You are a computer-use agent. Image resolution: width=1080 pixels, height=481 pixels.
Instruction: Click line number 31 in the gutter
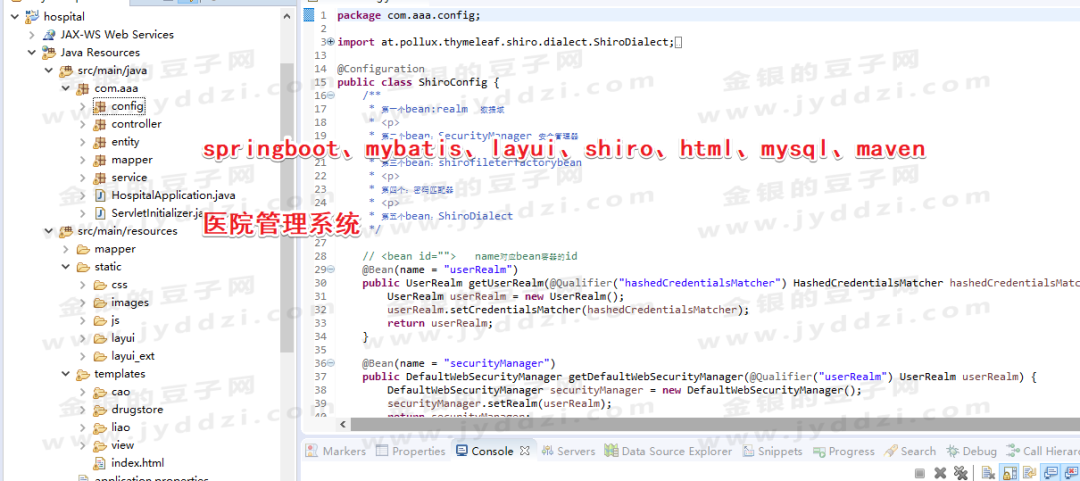(x=320, y=296)
